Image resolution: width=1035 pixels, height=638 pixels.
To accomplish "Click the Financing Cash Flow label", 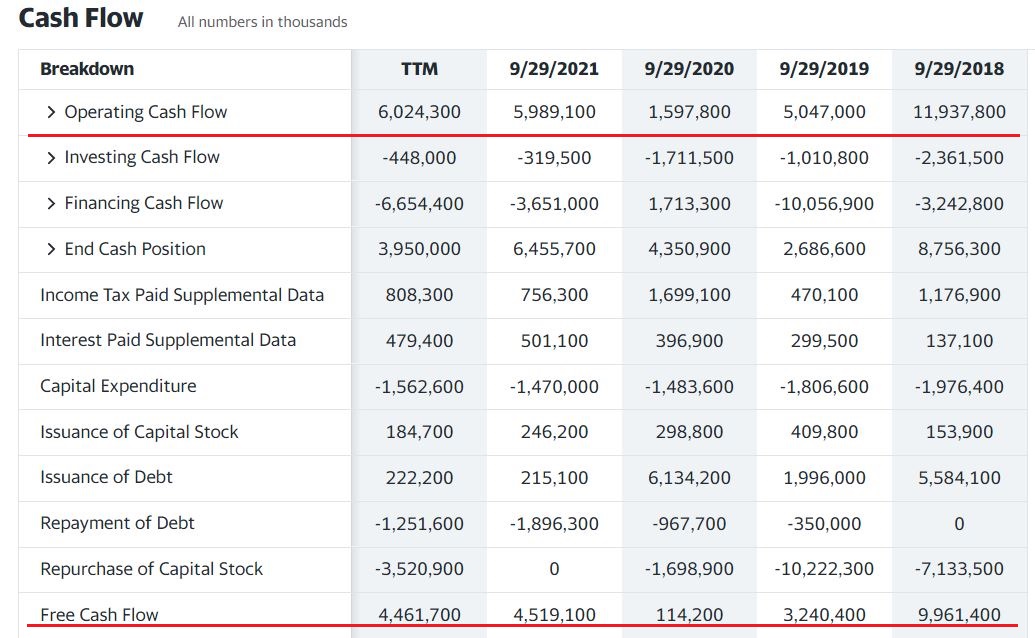I will pyautogui.click(x=143, y=203).
